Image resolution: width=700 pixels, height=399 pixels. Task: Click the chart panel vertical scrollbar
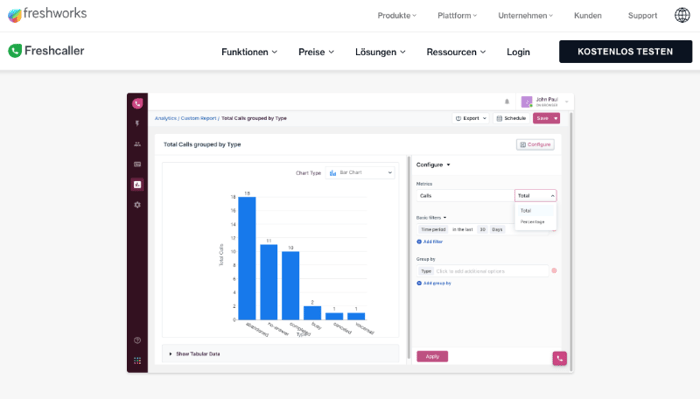[408, 258]
